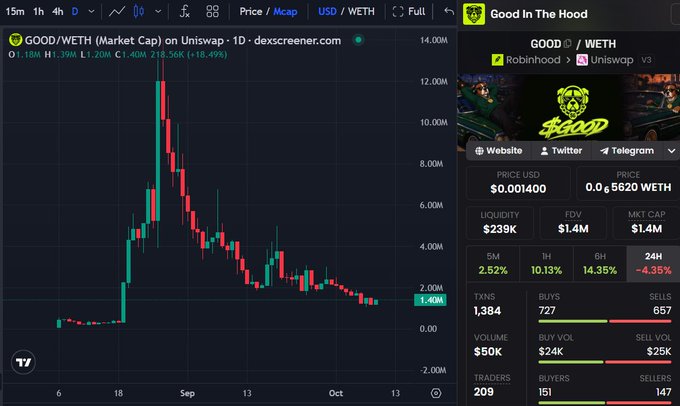Screen dimensions: 680x406
Task: Select the 15m timeframe
Action: click(x=15, y=12)
